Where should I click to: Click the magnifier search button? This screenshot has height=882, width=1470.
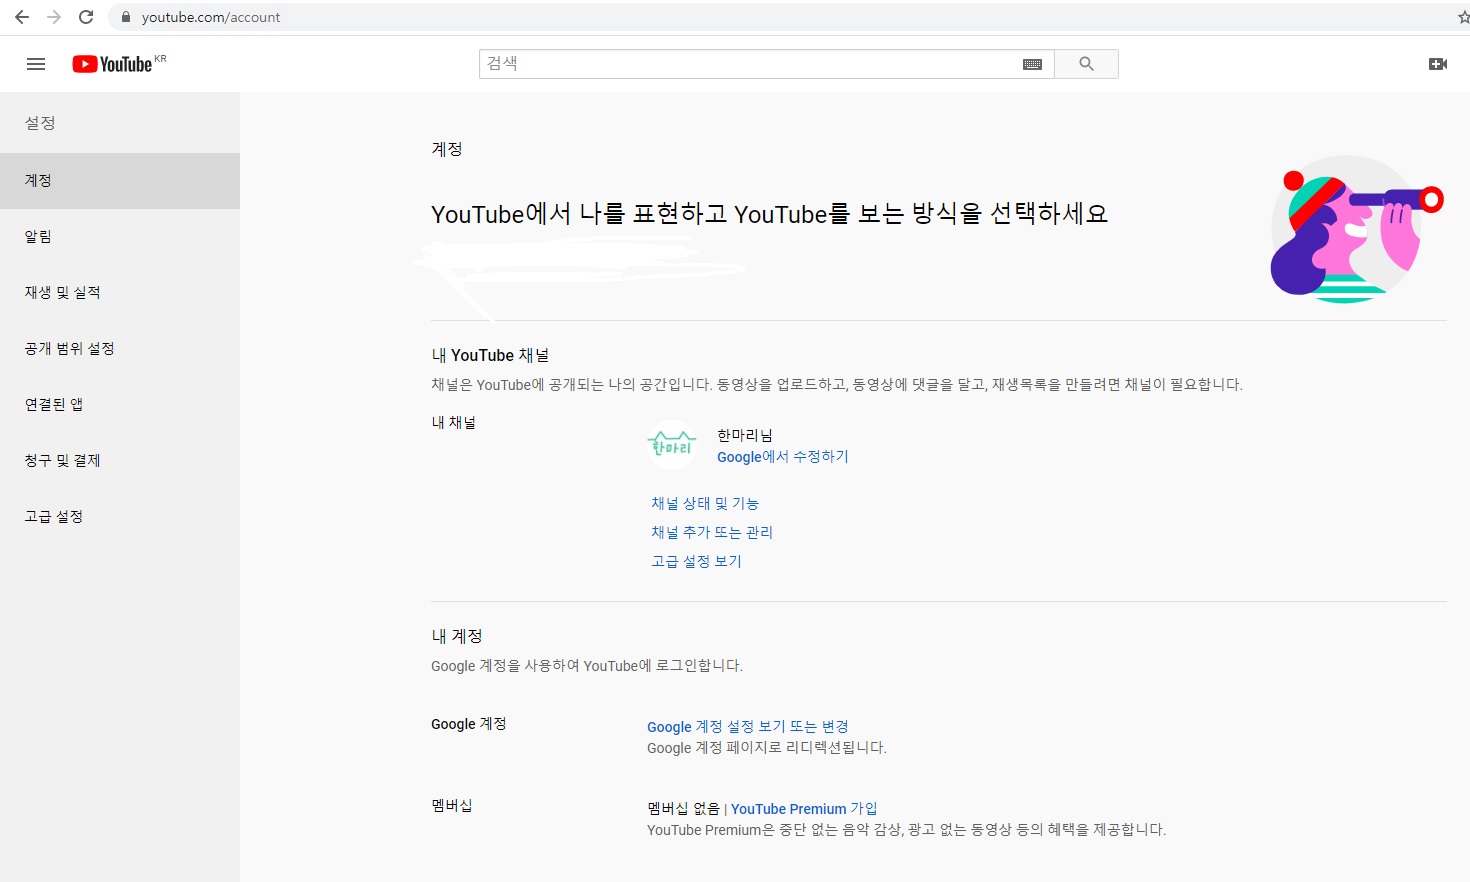[x=1086, y=64]
